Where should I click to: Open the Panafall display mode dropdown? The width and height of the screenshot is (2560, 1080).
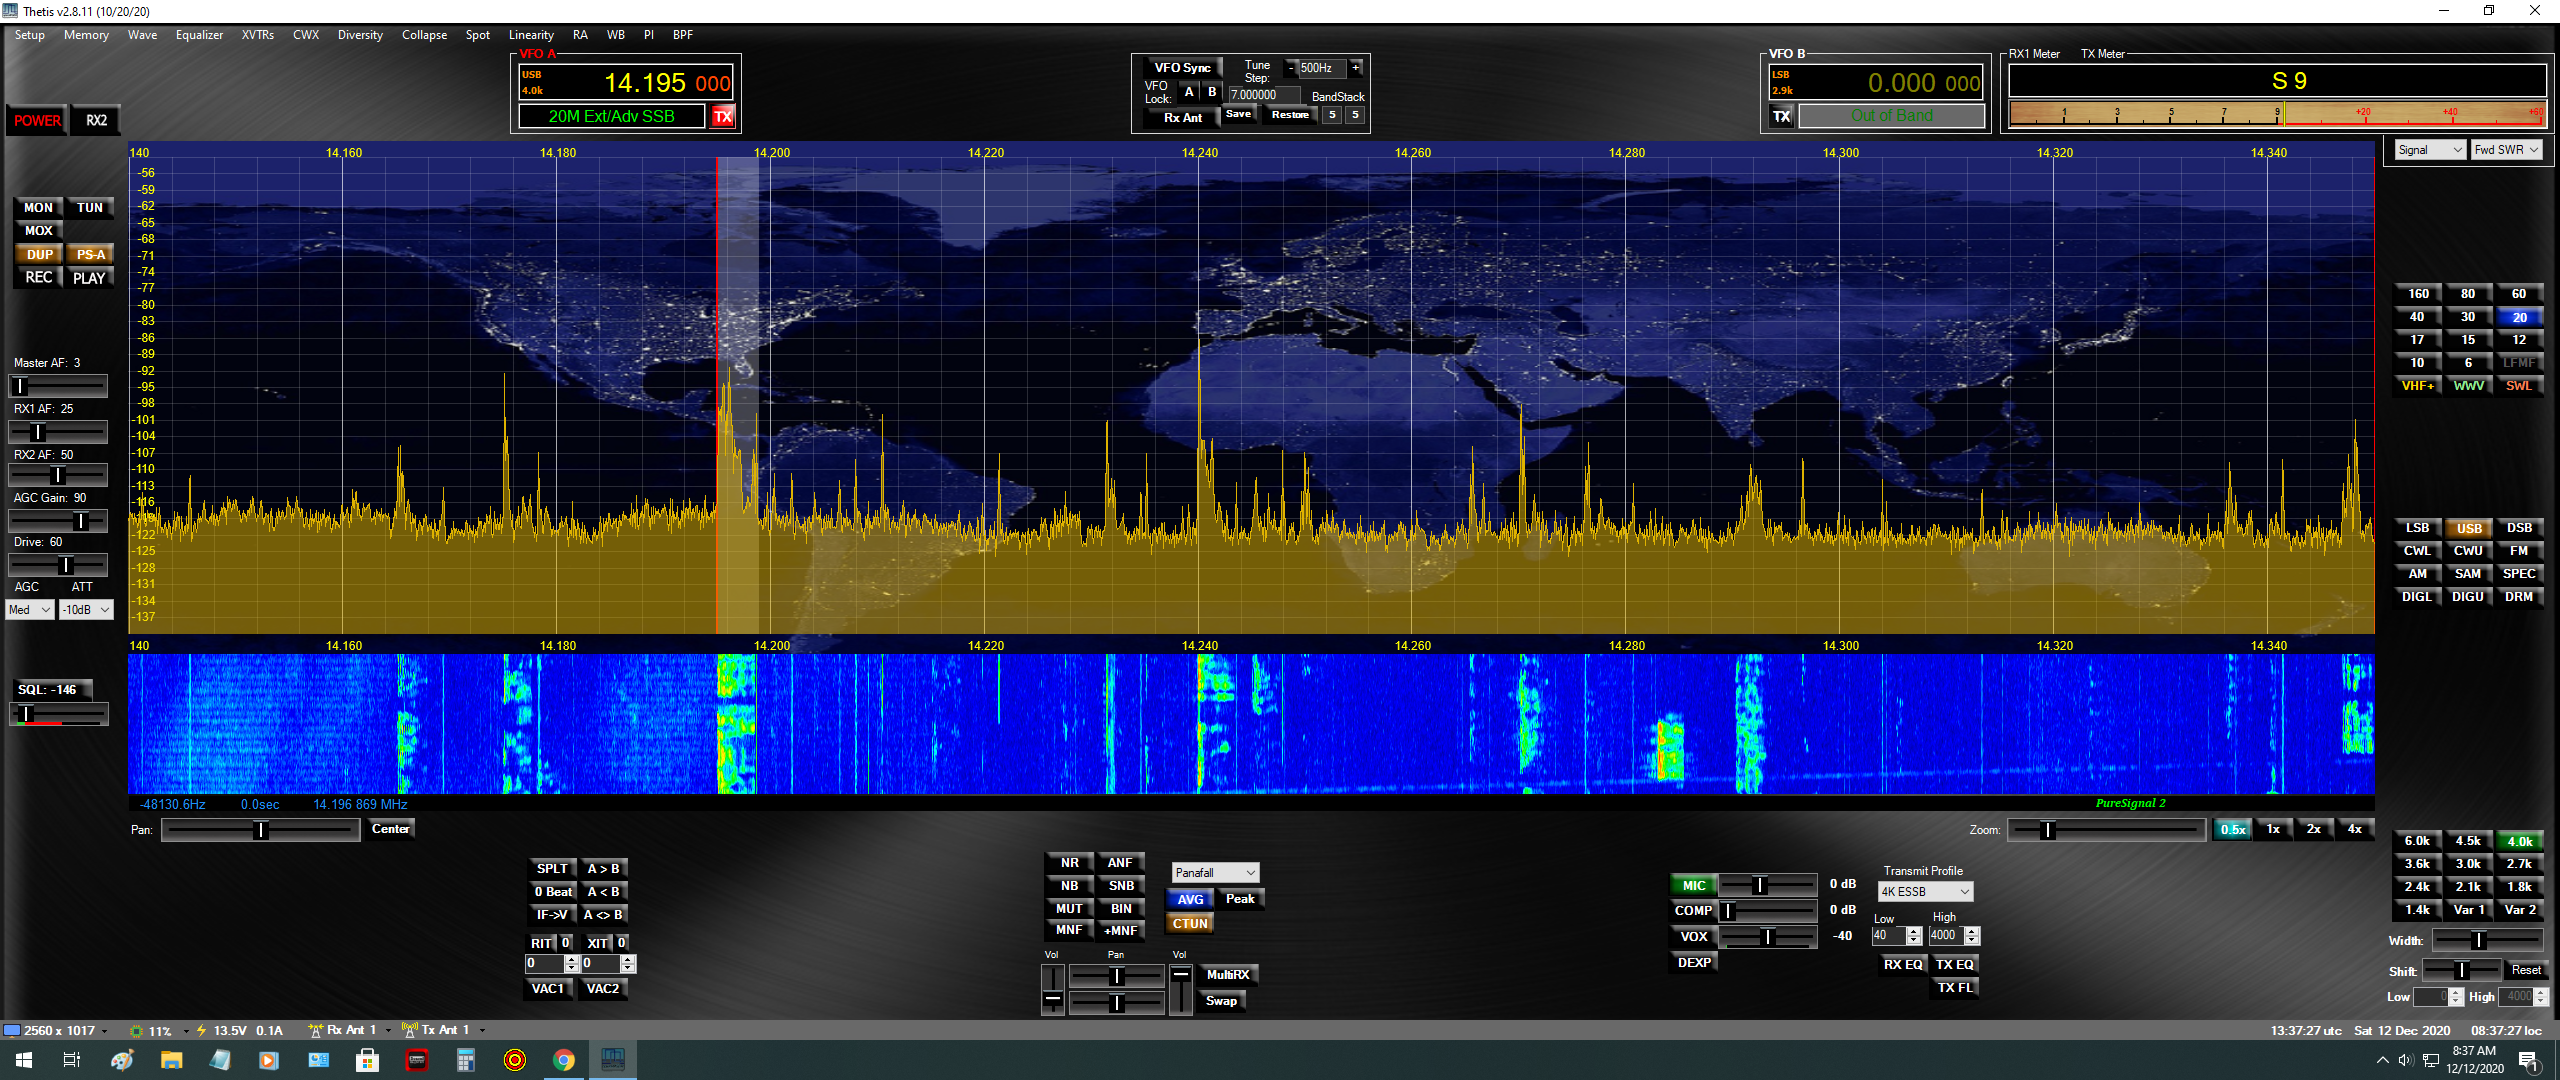(1215, 873)
